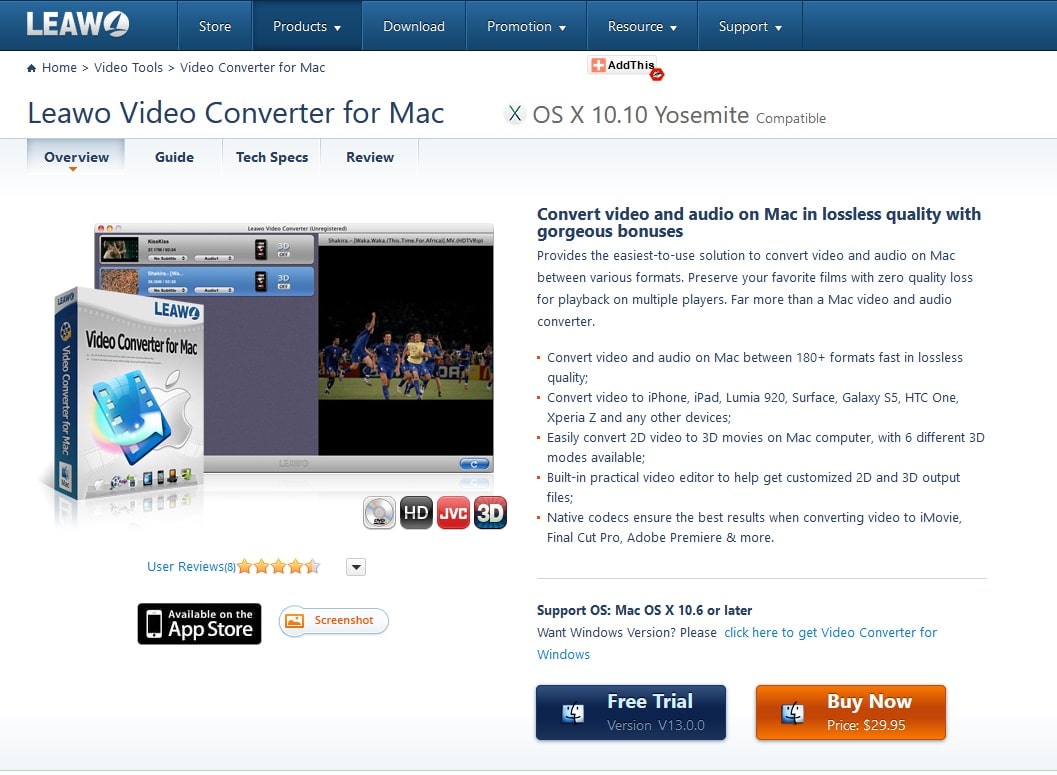Open the Products dropdown menu
Image resolution: width=1057 pixels, height=775 pixels.
(307, 26)
